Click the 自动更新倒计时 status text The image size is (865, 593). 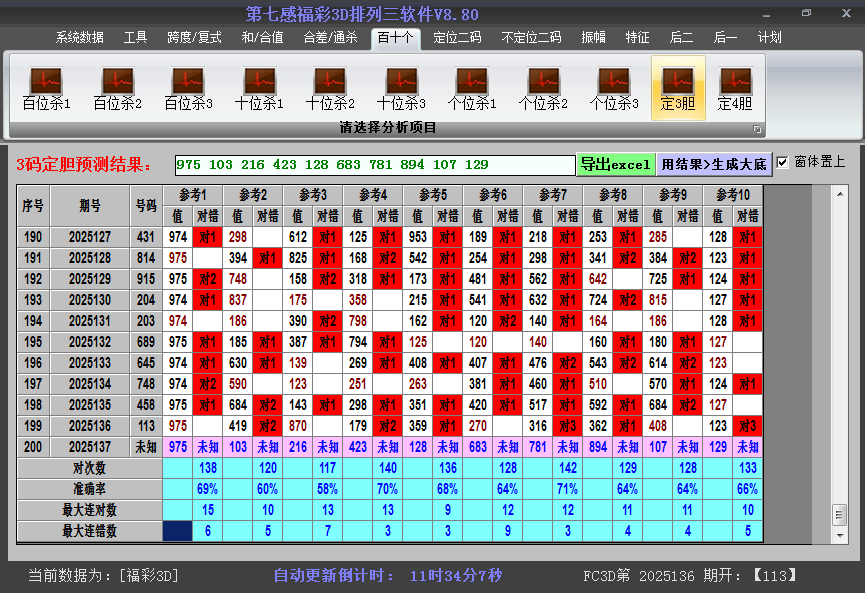[x=388, y=576]
